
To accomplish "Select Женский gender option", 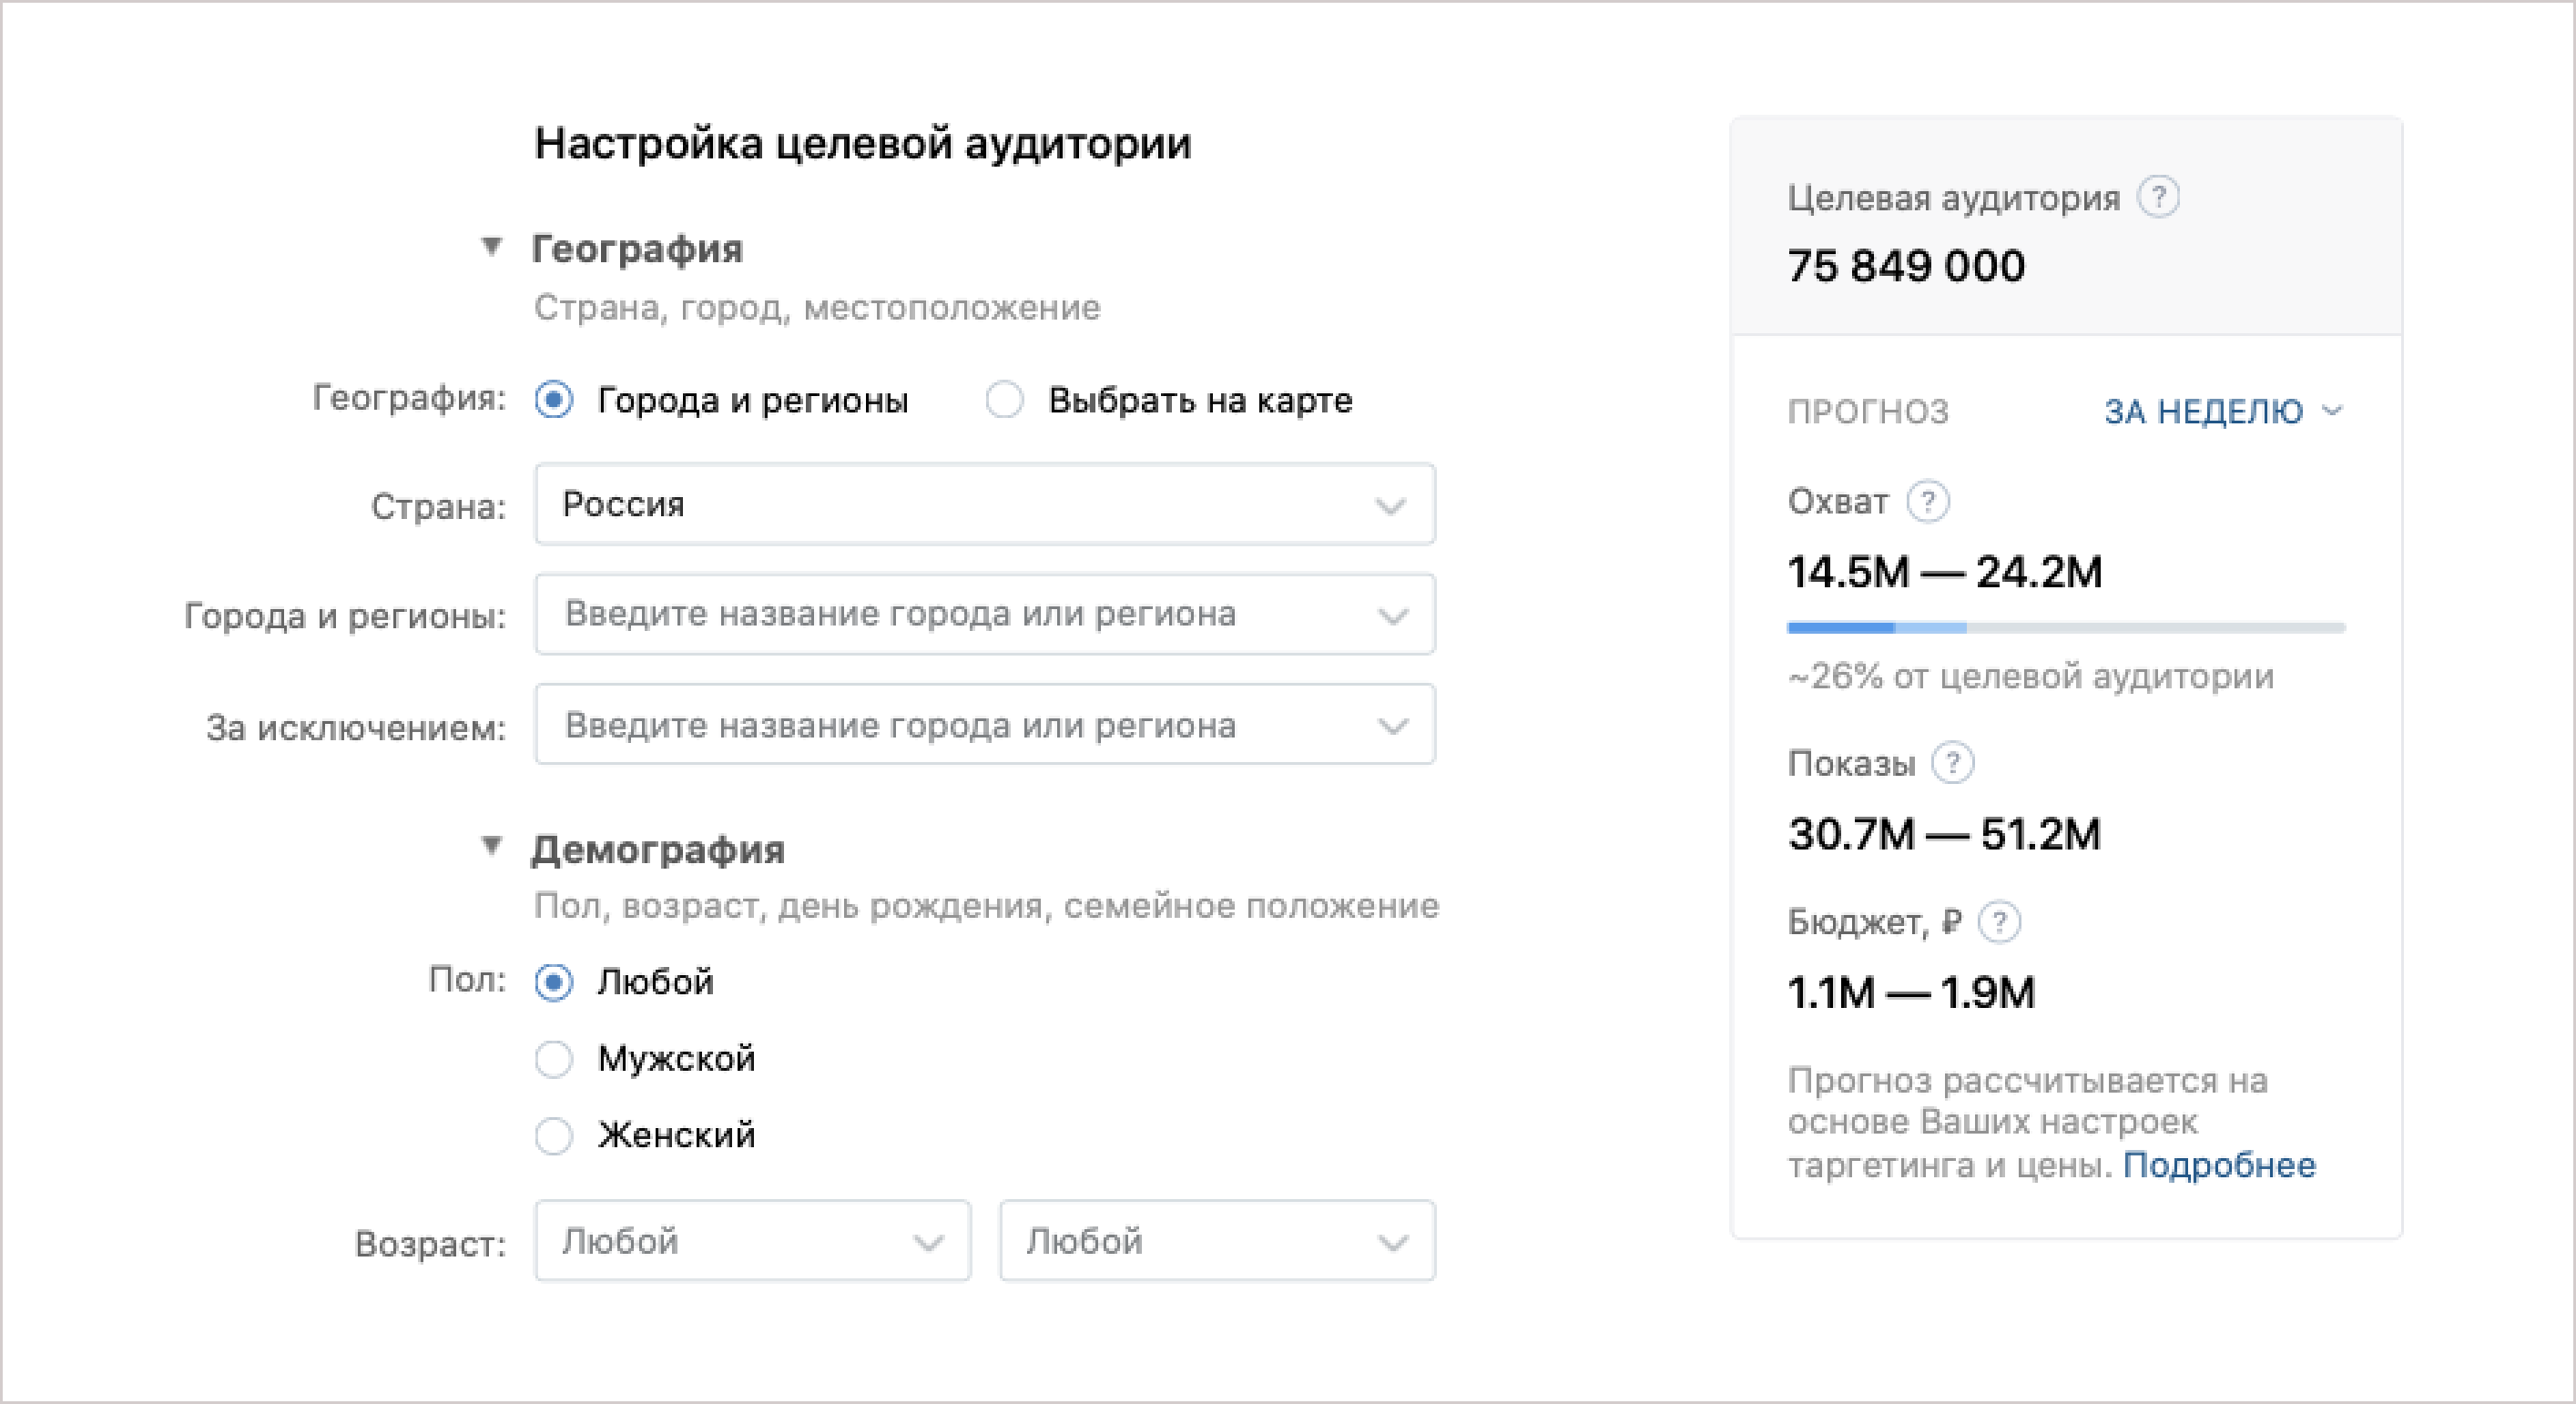I will 553,1136.
